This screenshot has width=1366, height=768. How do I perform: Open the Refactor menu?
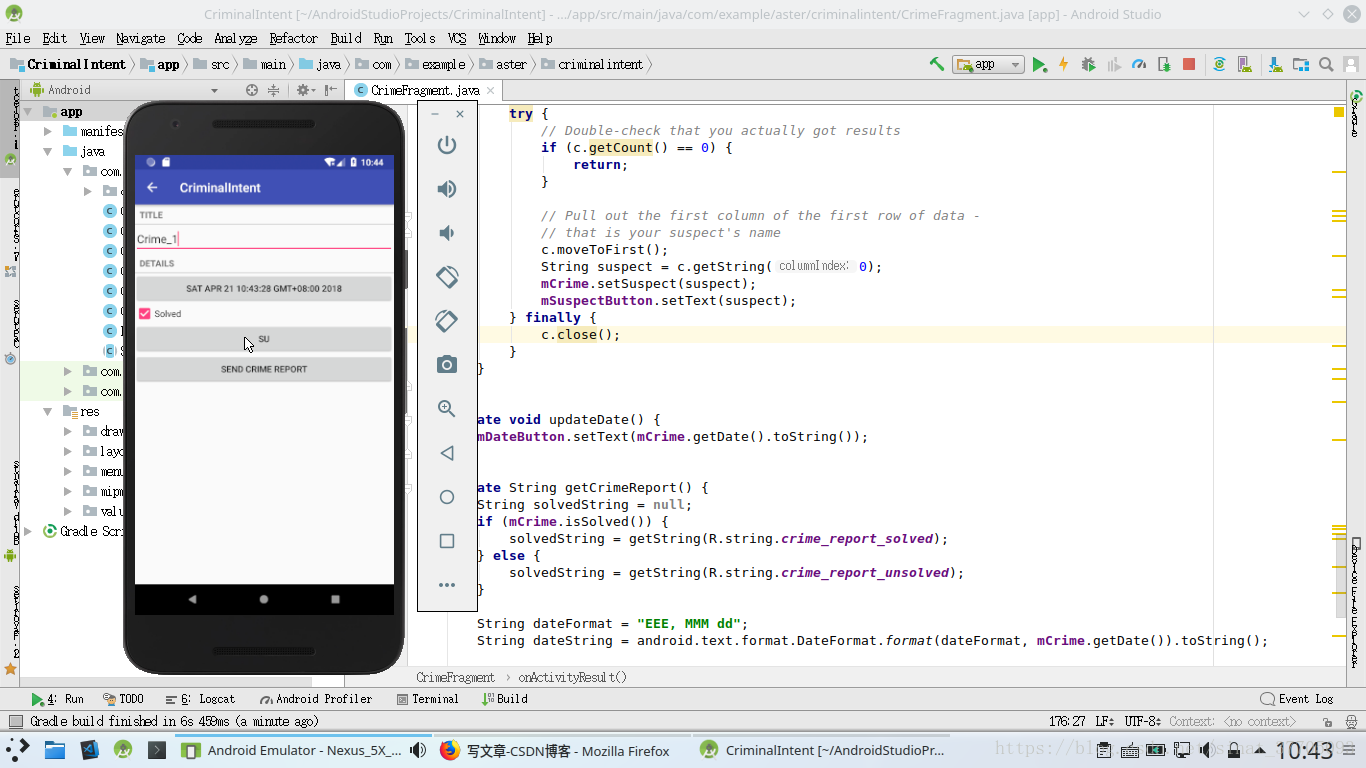click(293, 38)
